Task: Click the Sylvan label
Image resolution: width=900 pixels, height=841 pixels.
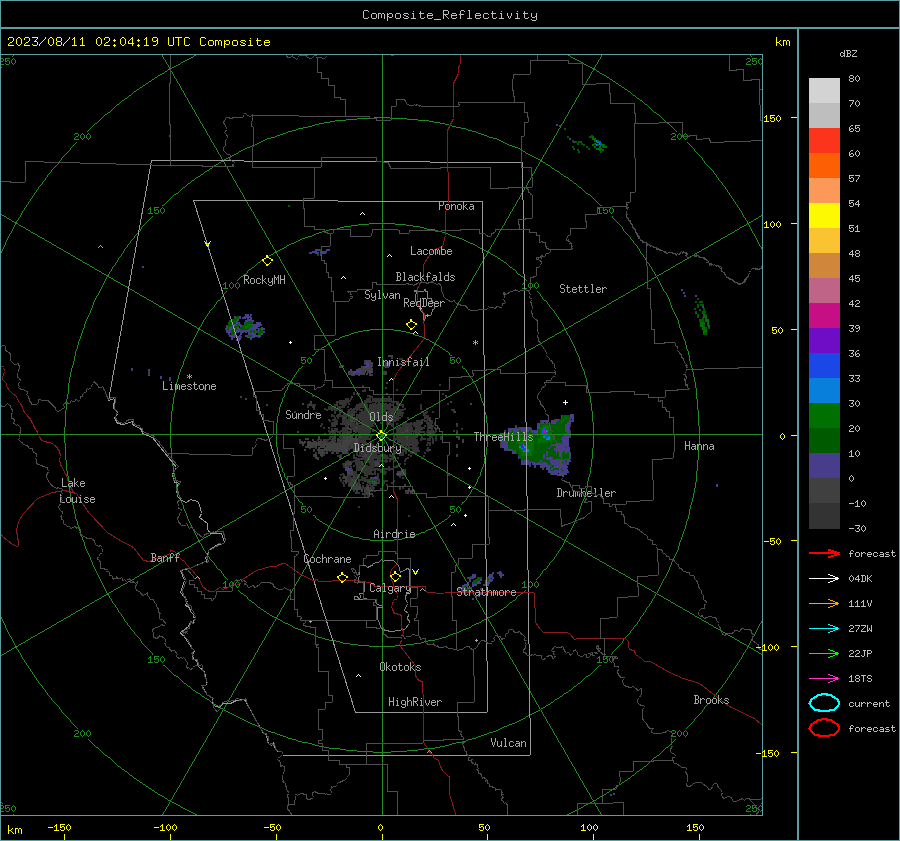Action: [382, 295]
